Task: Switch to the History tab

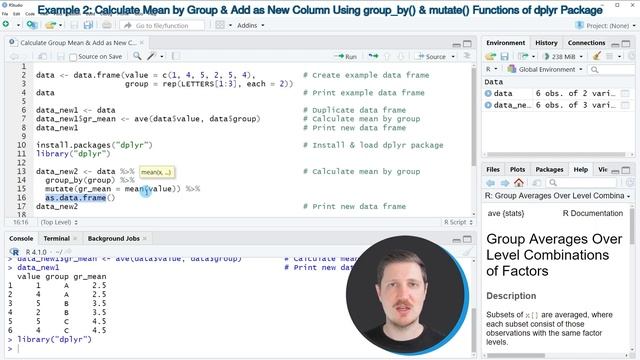Action: click(546, 43)
